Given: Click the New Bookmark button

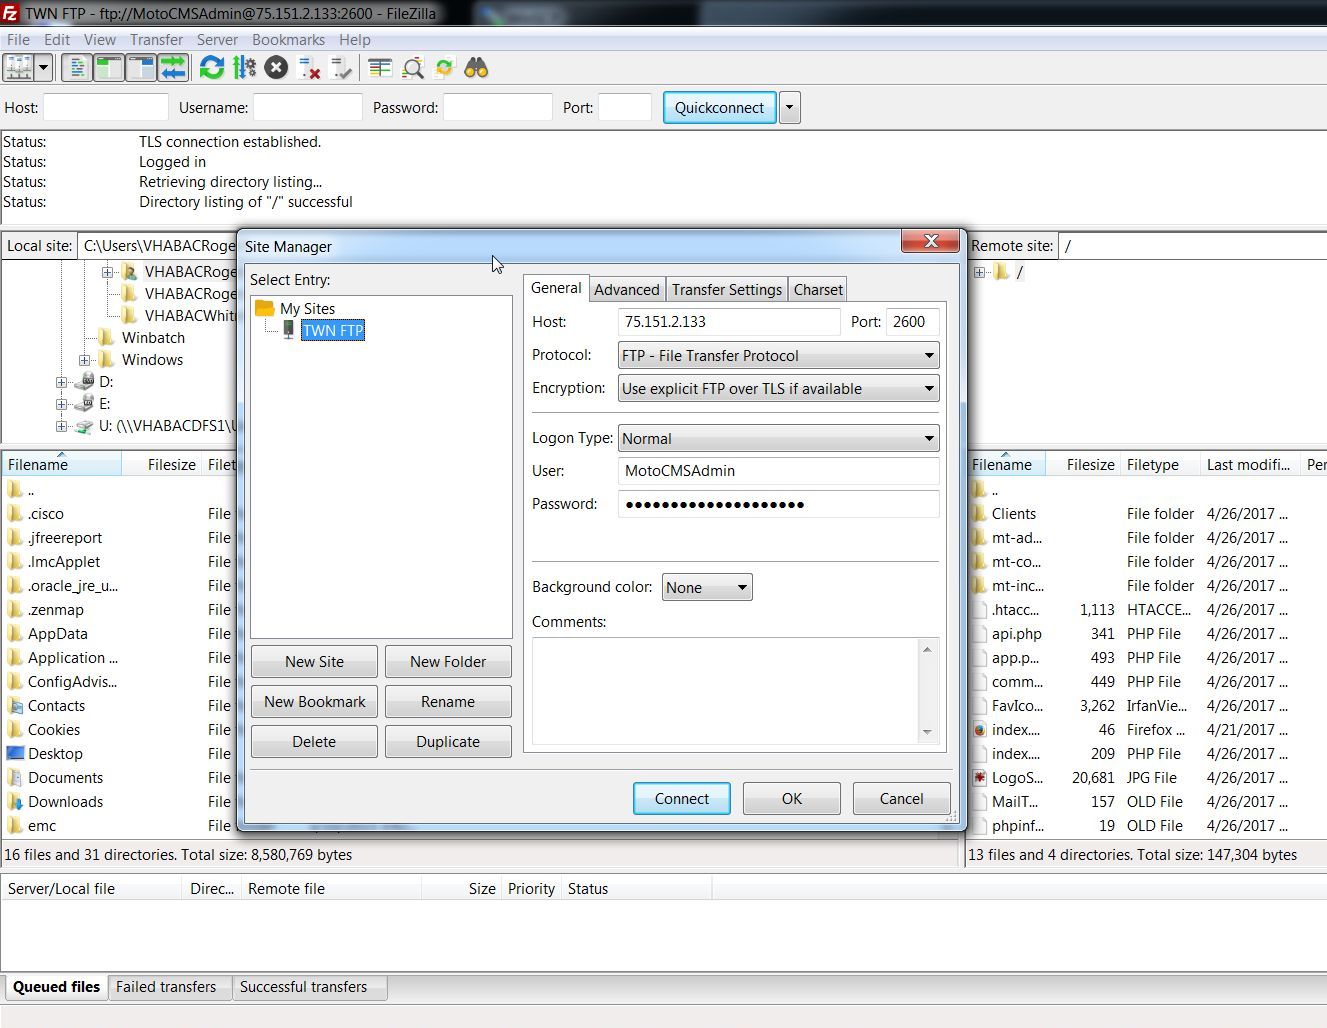Looking at the screenshot, I should [x=314, y=701].
